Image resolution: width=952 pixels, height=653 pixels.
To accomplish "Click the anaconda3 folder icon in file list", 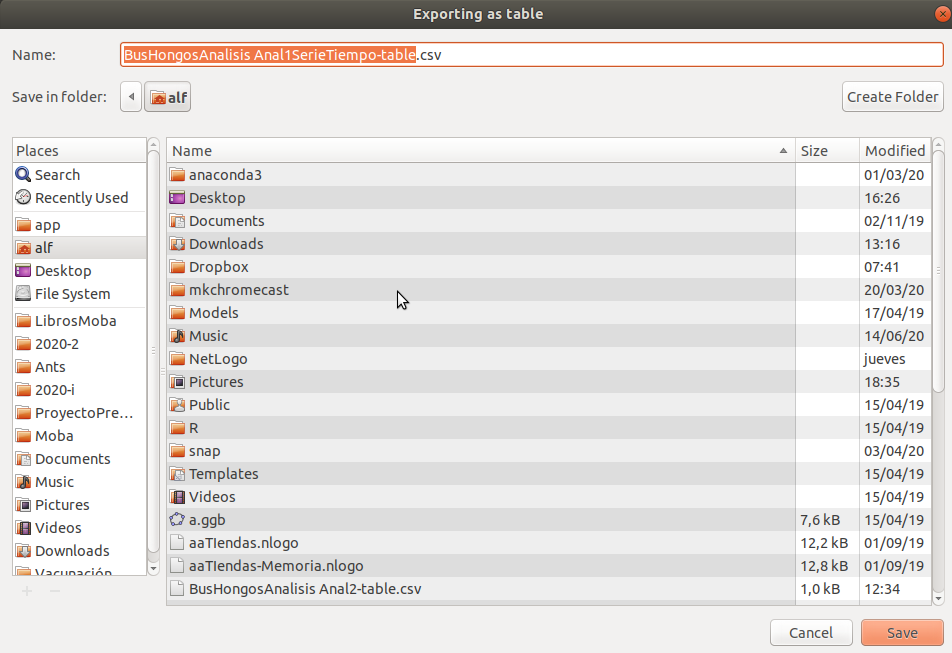I will 177,175.
